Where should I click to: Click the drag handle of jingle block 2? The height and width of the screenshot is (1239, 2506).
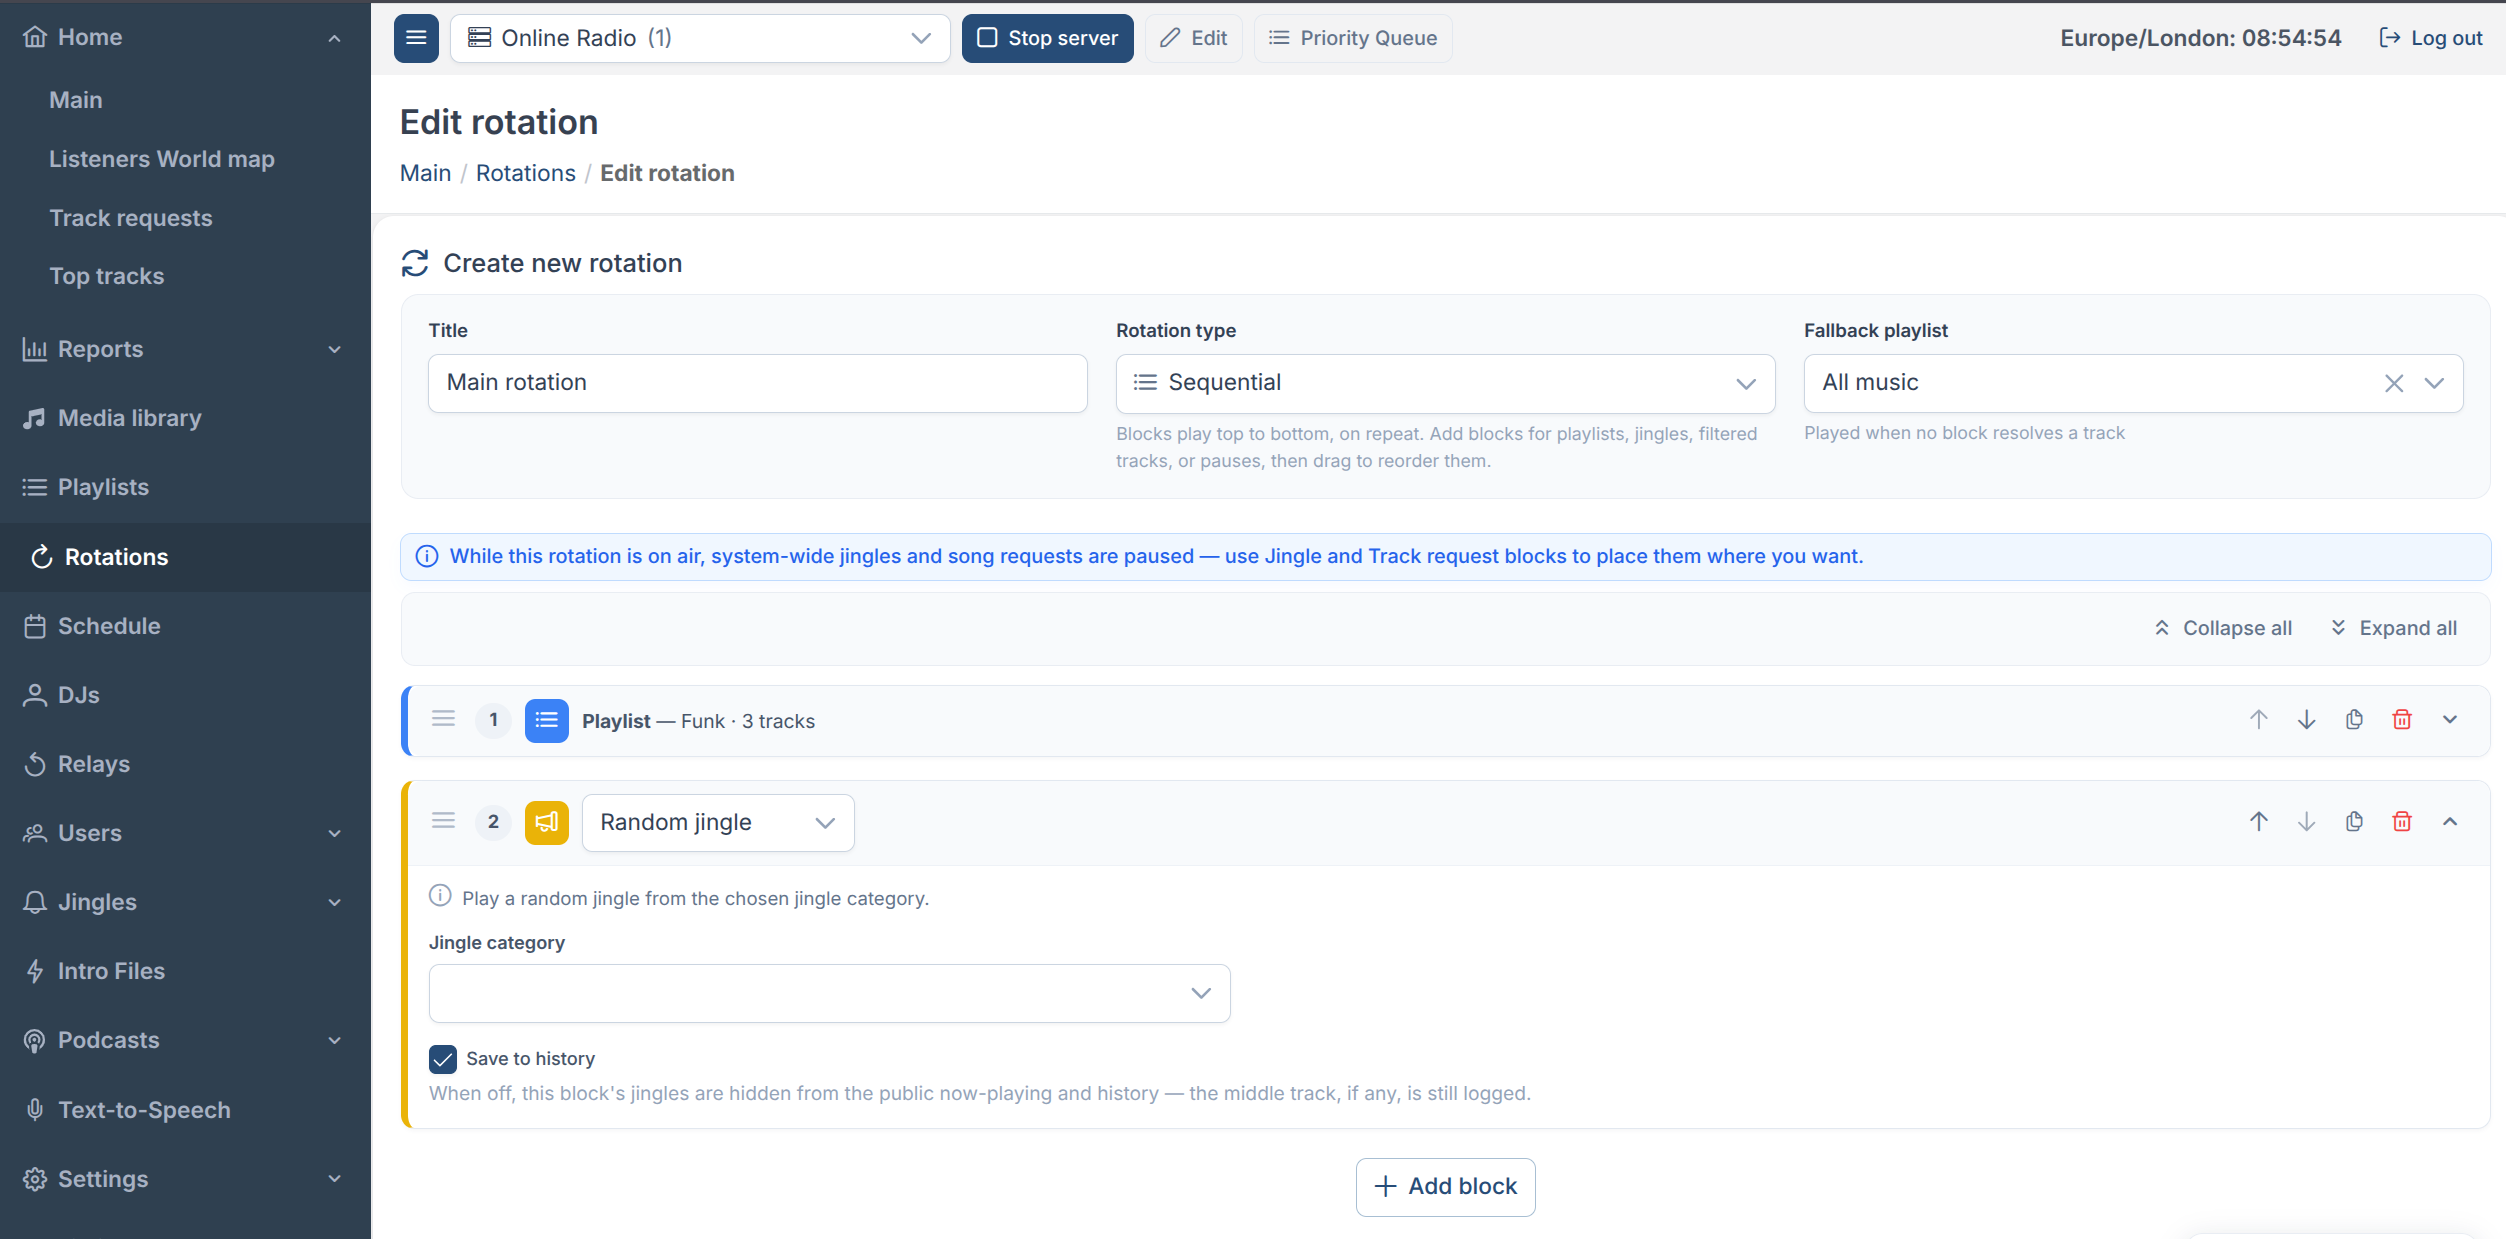point(444,821)
